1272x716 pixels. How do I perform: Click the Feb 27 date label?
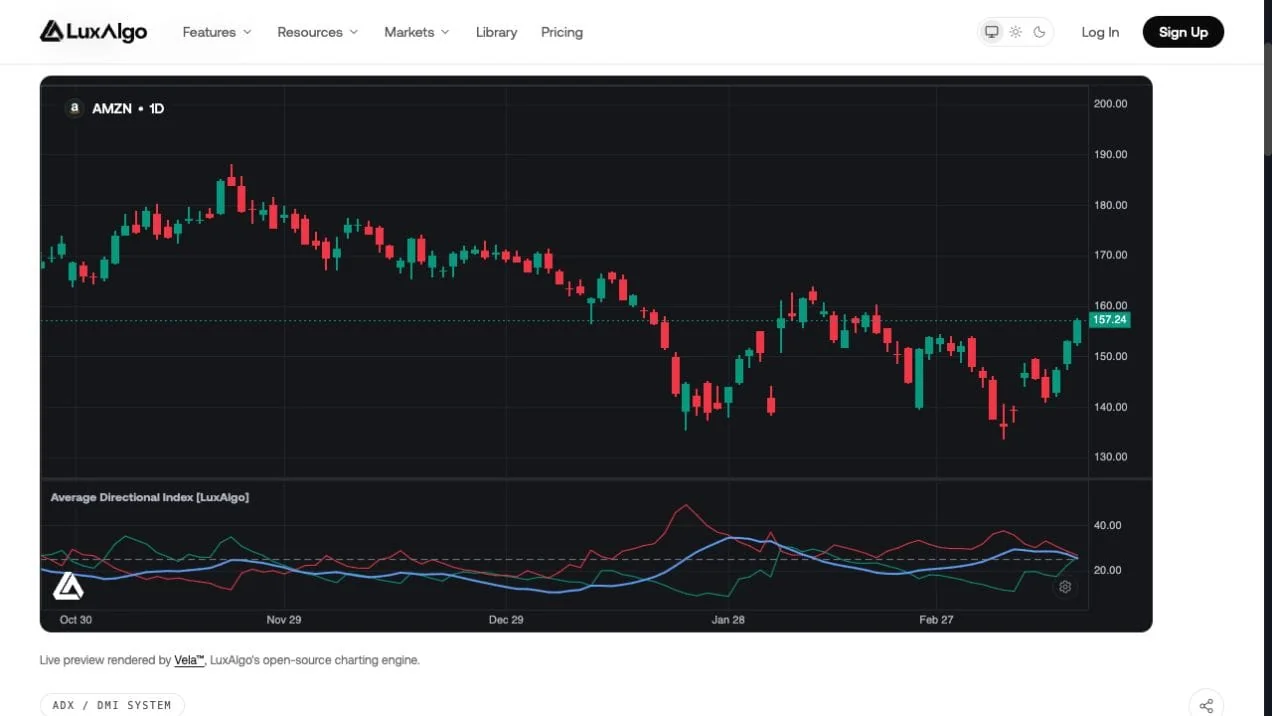click(936, 620)
